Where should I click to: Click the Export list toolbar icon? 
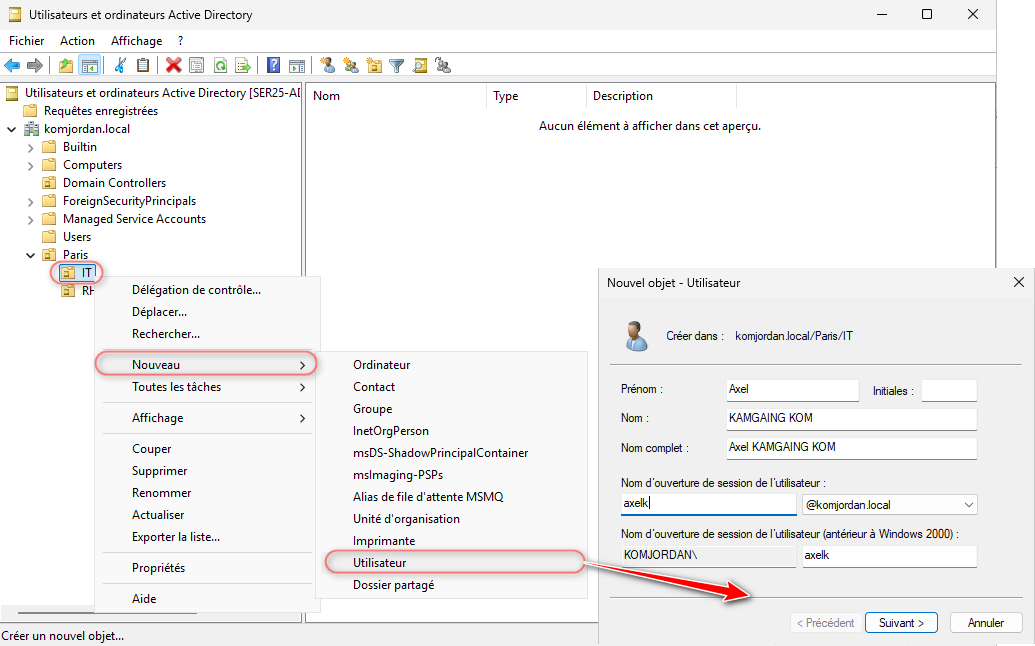[243, 65]
